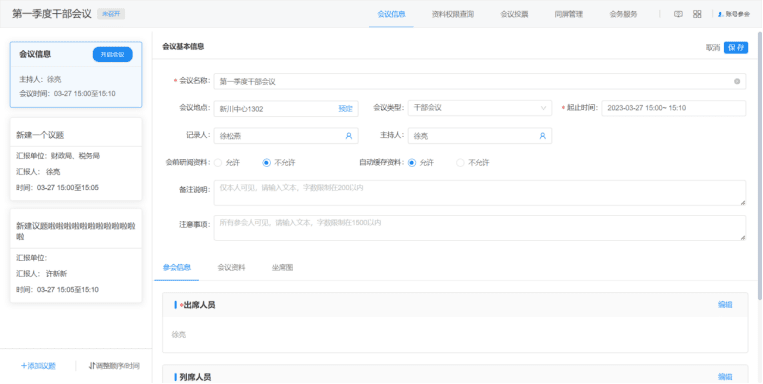
Task: Click the 备注说明 text area
Action: pos(479,193)
